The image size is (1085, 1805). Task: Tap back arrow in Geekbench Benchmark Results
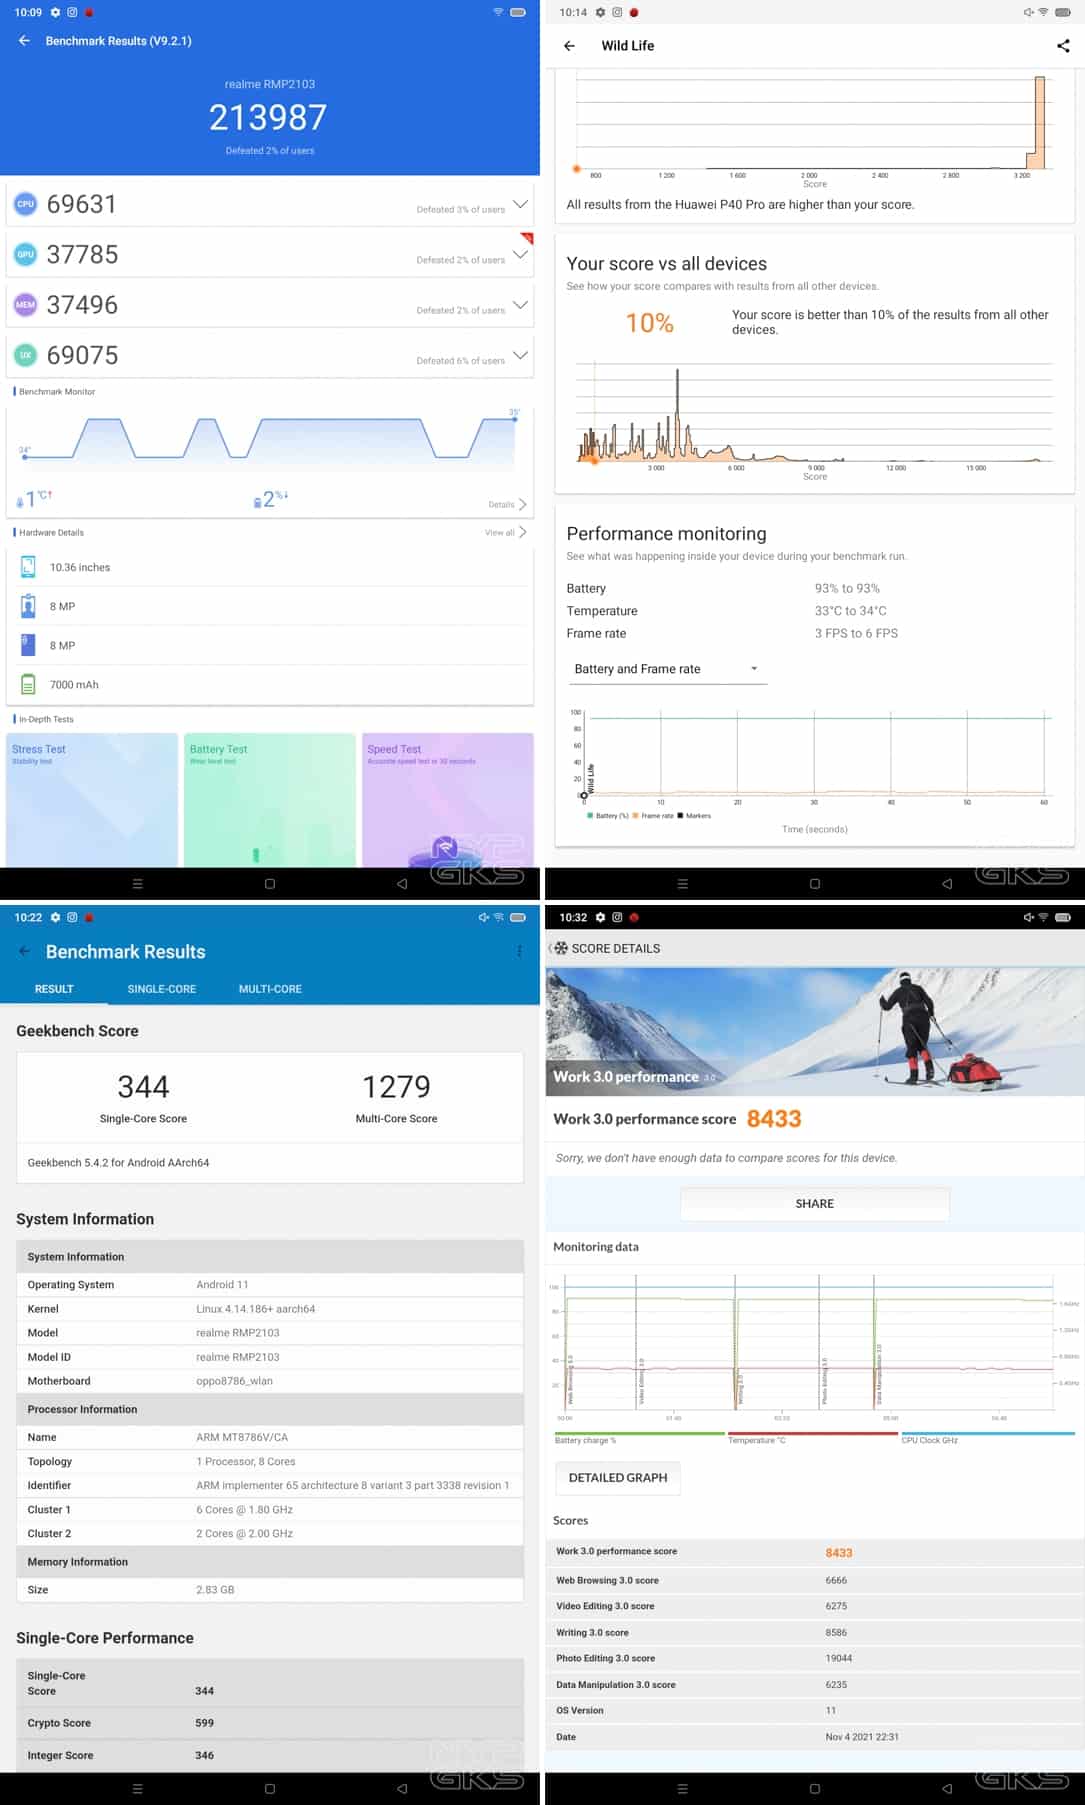pyautogui.click(x=24, y=951)
